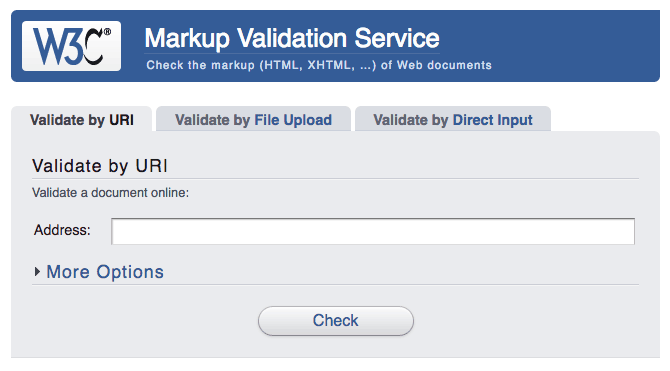Expand the More Options disclosure triangle

(x=37, y=271)
